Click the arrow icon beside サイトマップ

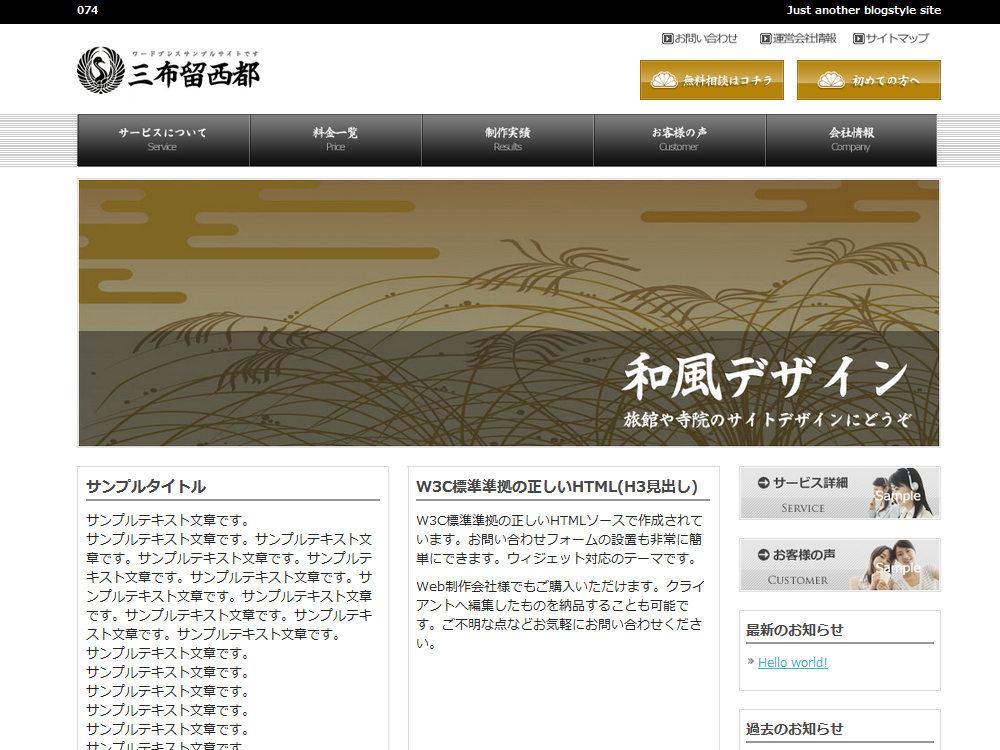858,39
